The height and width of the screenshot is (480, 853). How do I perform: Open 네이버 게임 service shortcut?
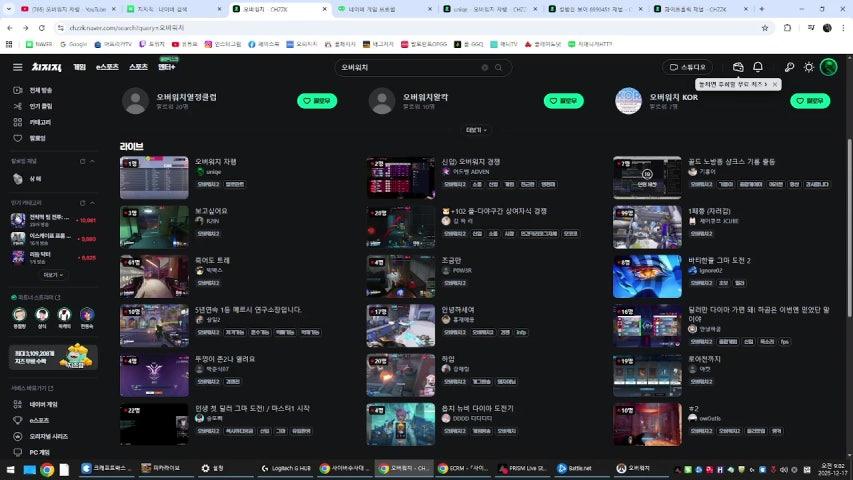36,404
